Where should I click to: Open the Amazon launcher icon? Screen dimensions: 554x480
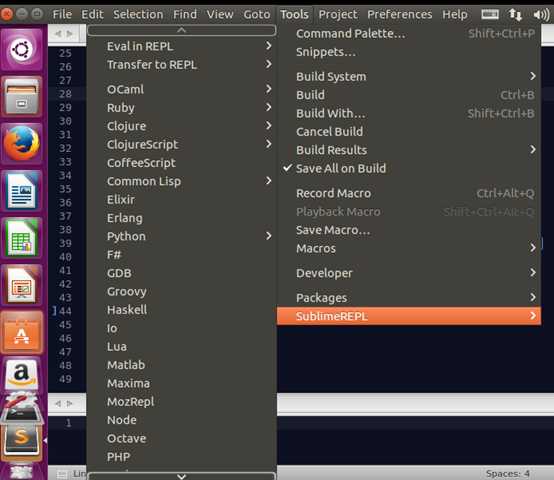[x=22, y=374]
